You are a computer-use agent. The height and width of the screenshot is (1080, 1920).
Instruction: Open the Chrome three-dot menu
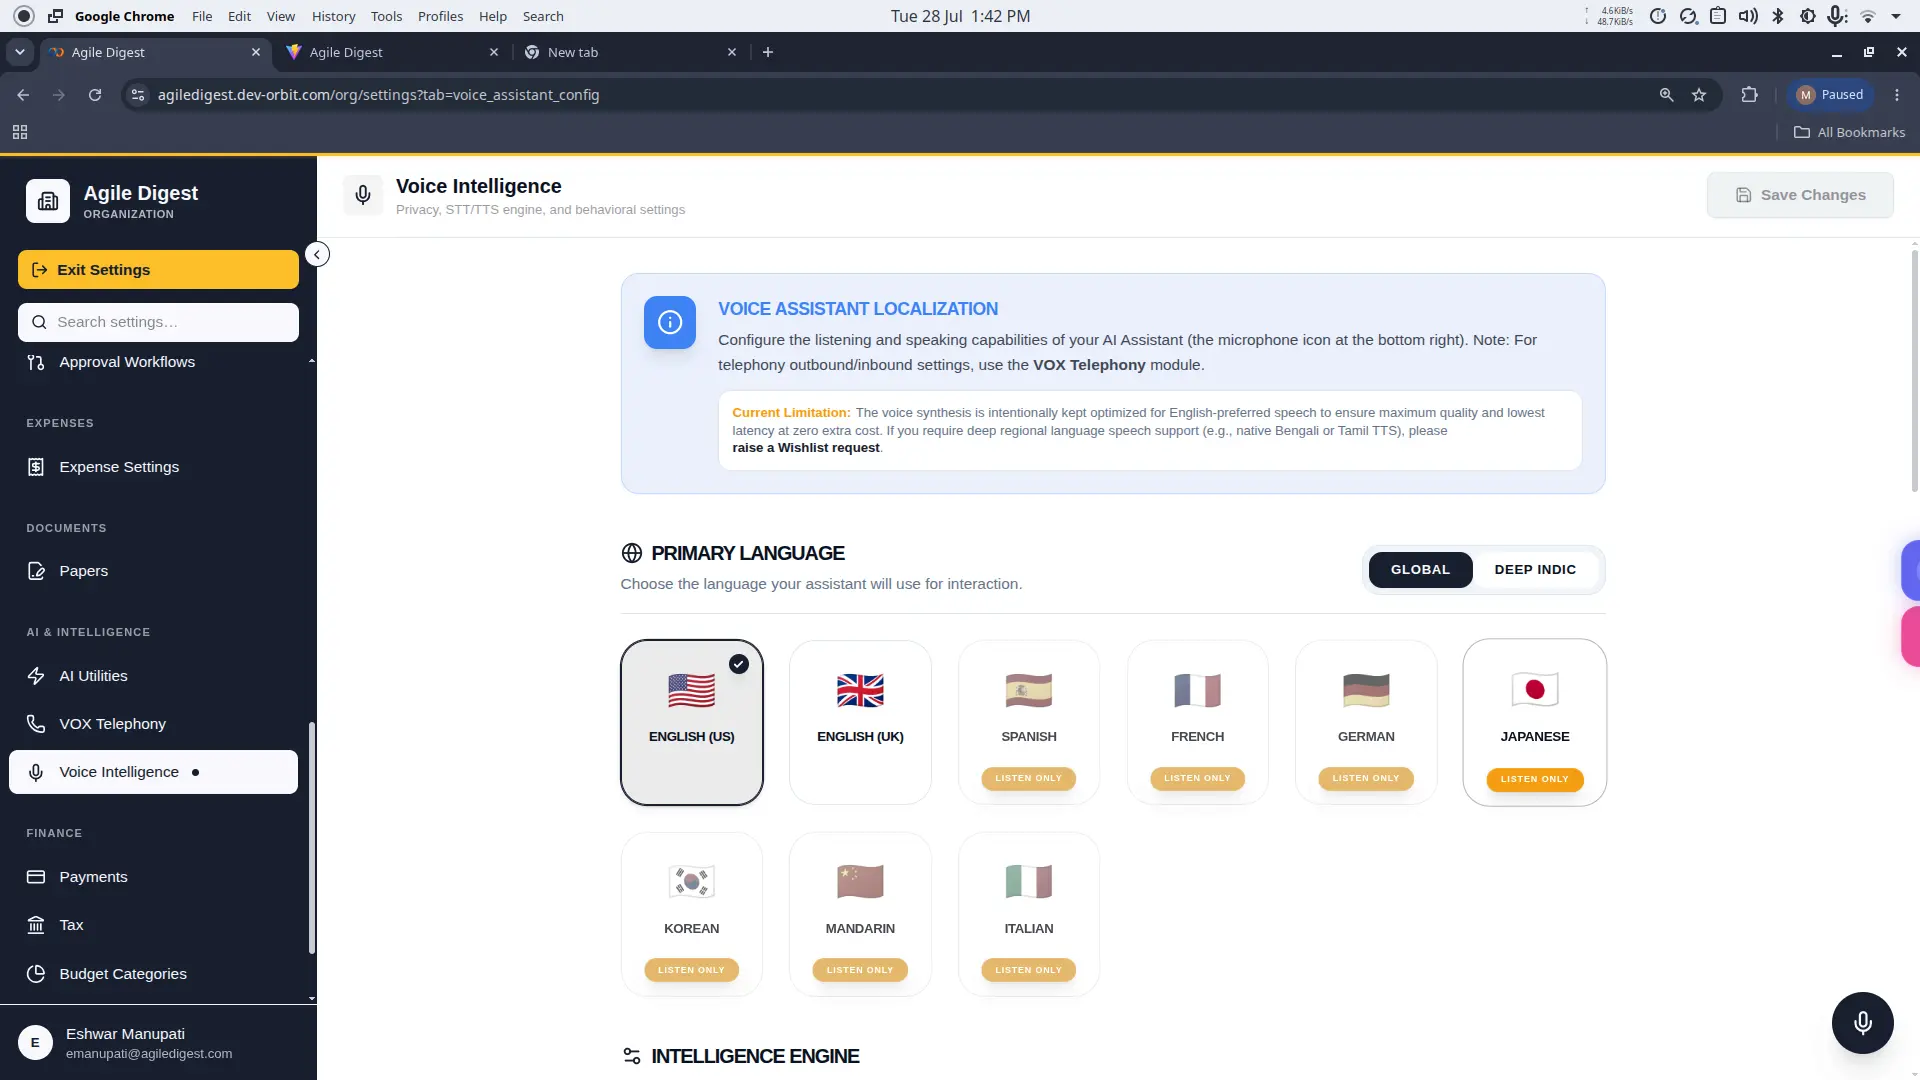coord(1897,95)
